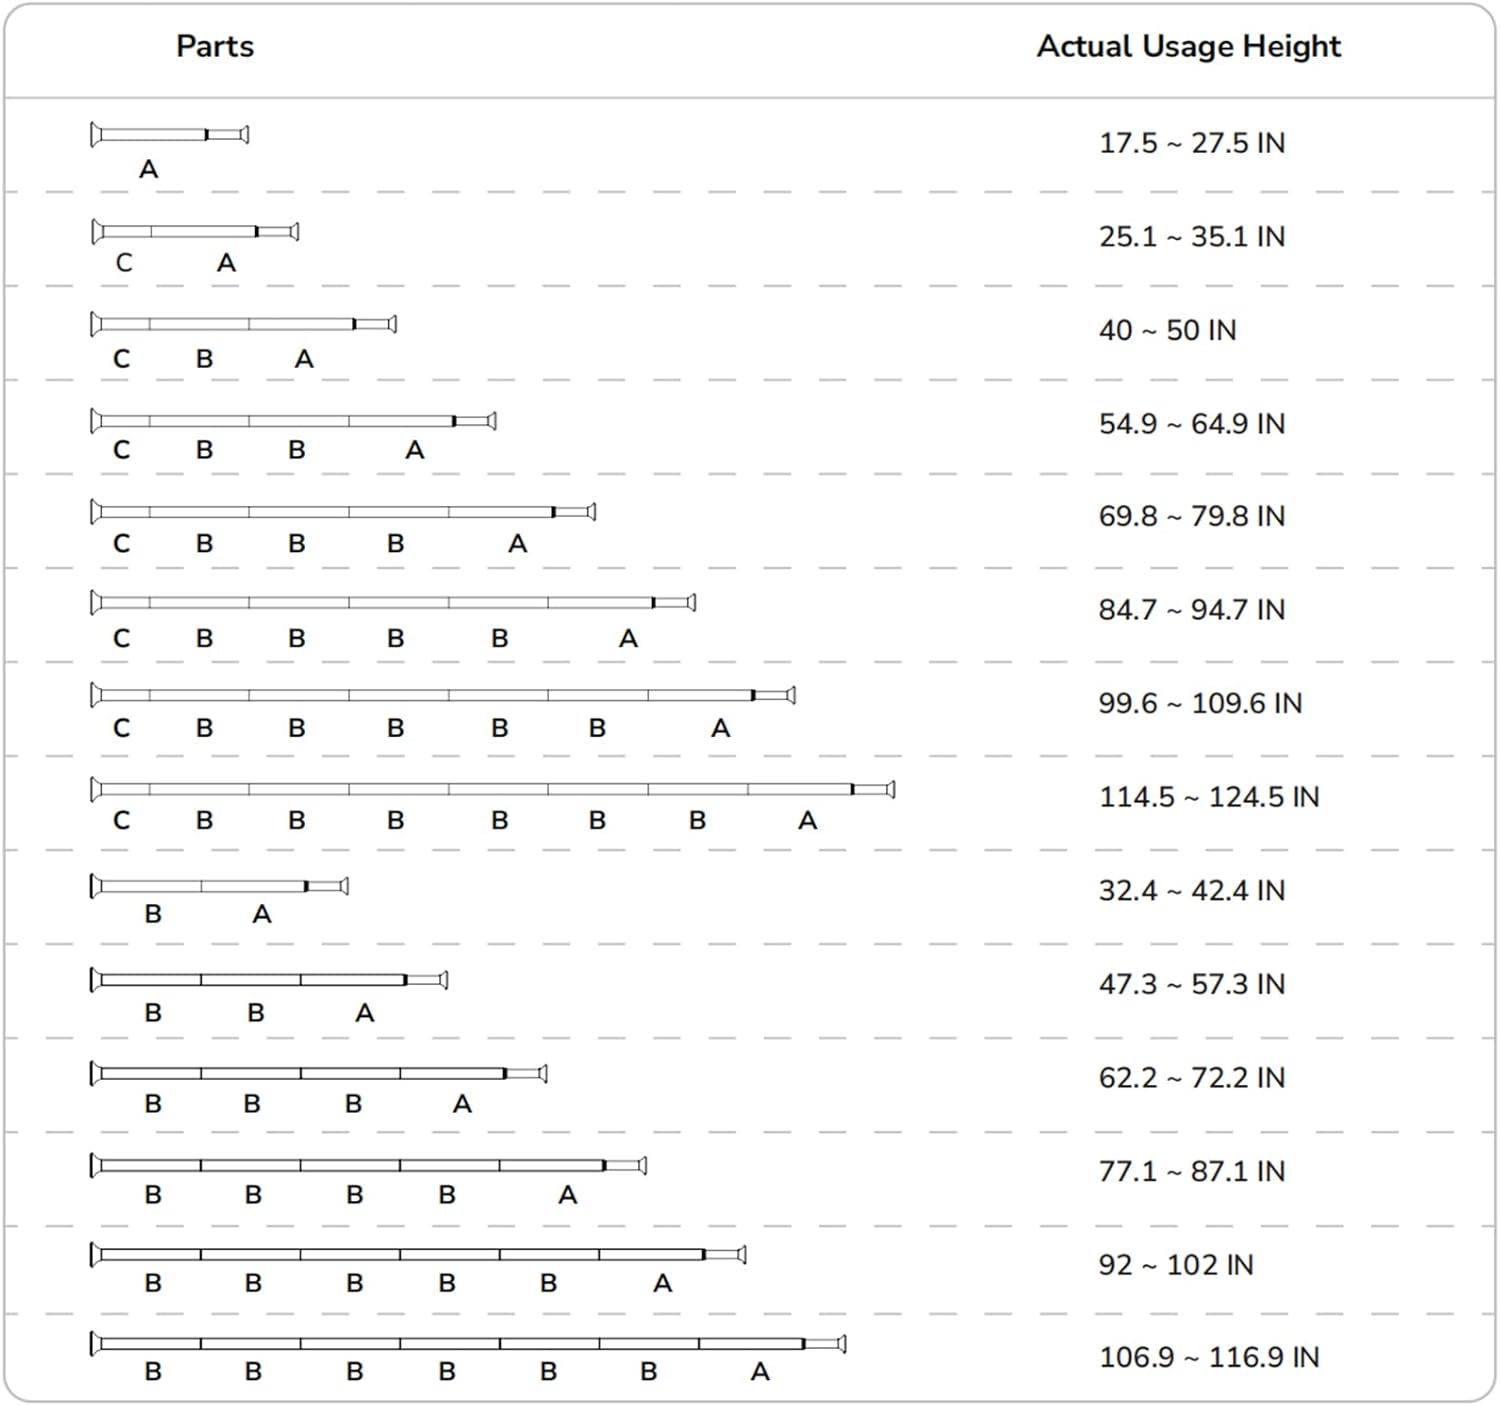This screenshot has height=1406, width=1500.
Task: Select the 17.5 ~ 27.5 IN height value
Action: click(x=1191, y=143)
